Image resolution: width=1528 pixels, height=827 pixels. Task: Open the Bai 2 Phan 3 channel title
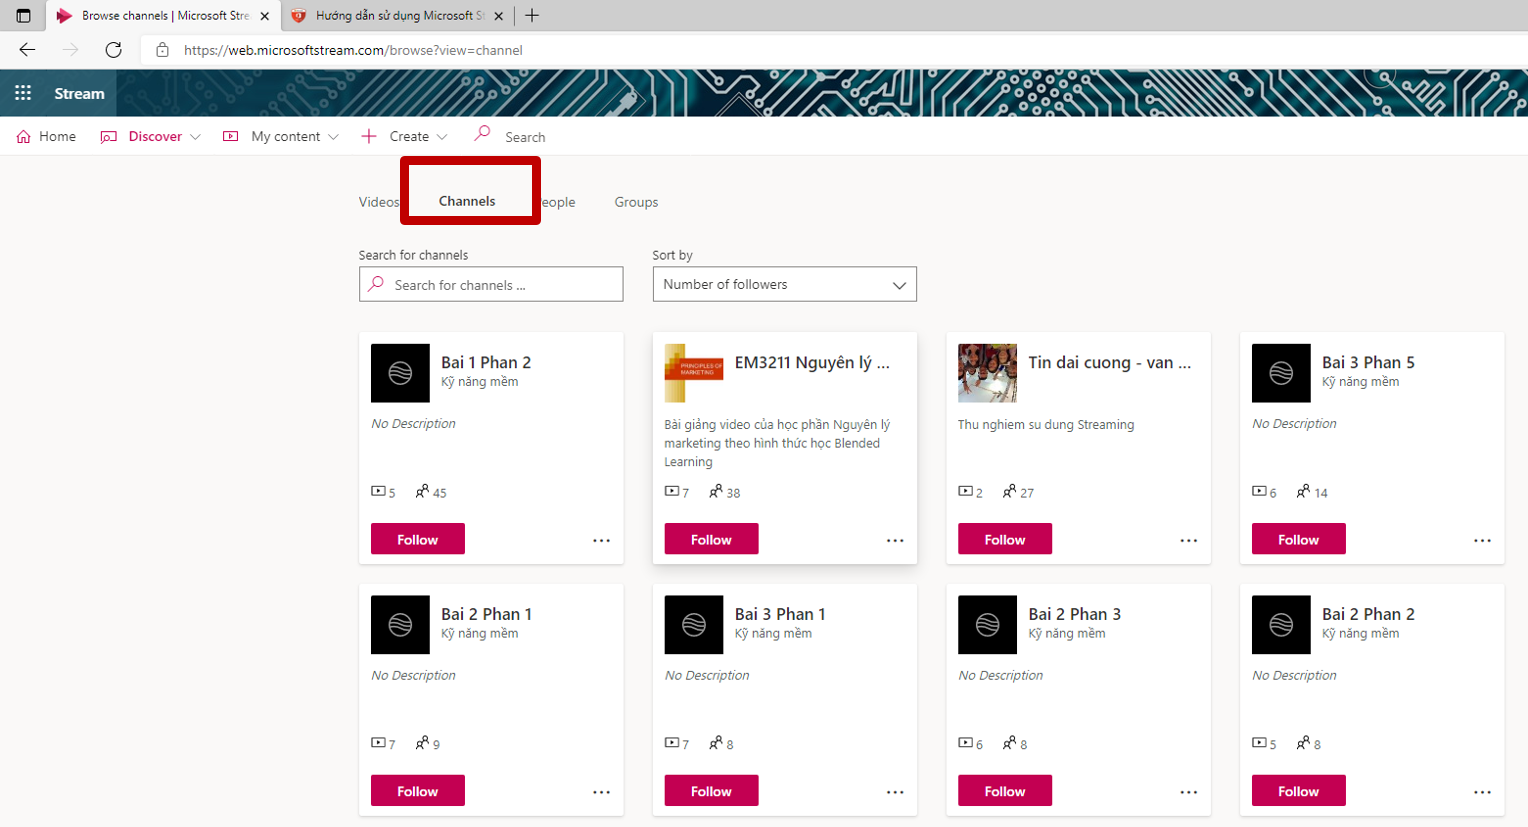pos(1074,614)
